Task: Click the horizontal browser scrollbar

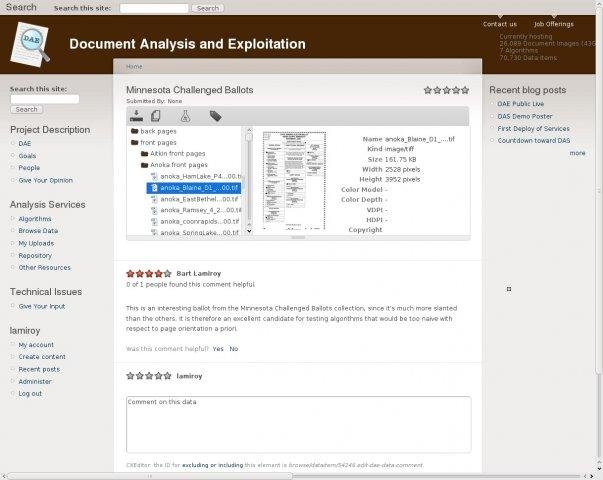Action: 150,476
